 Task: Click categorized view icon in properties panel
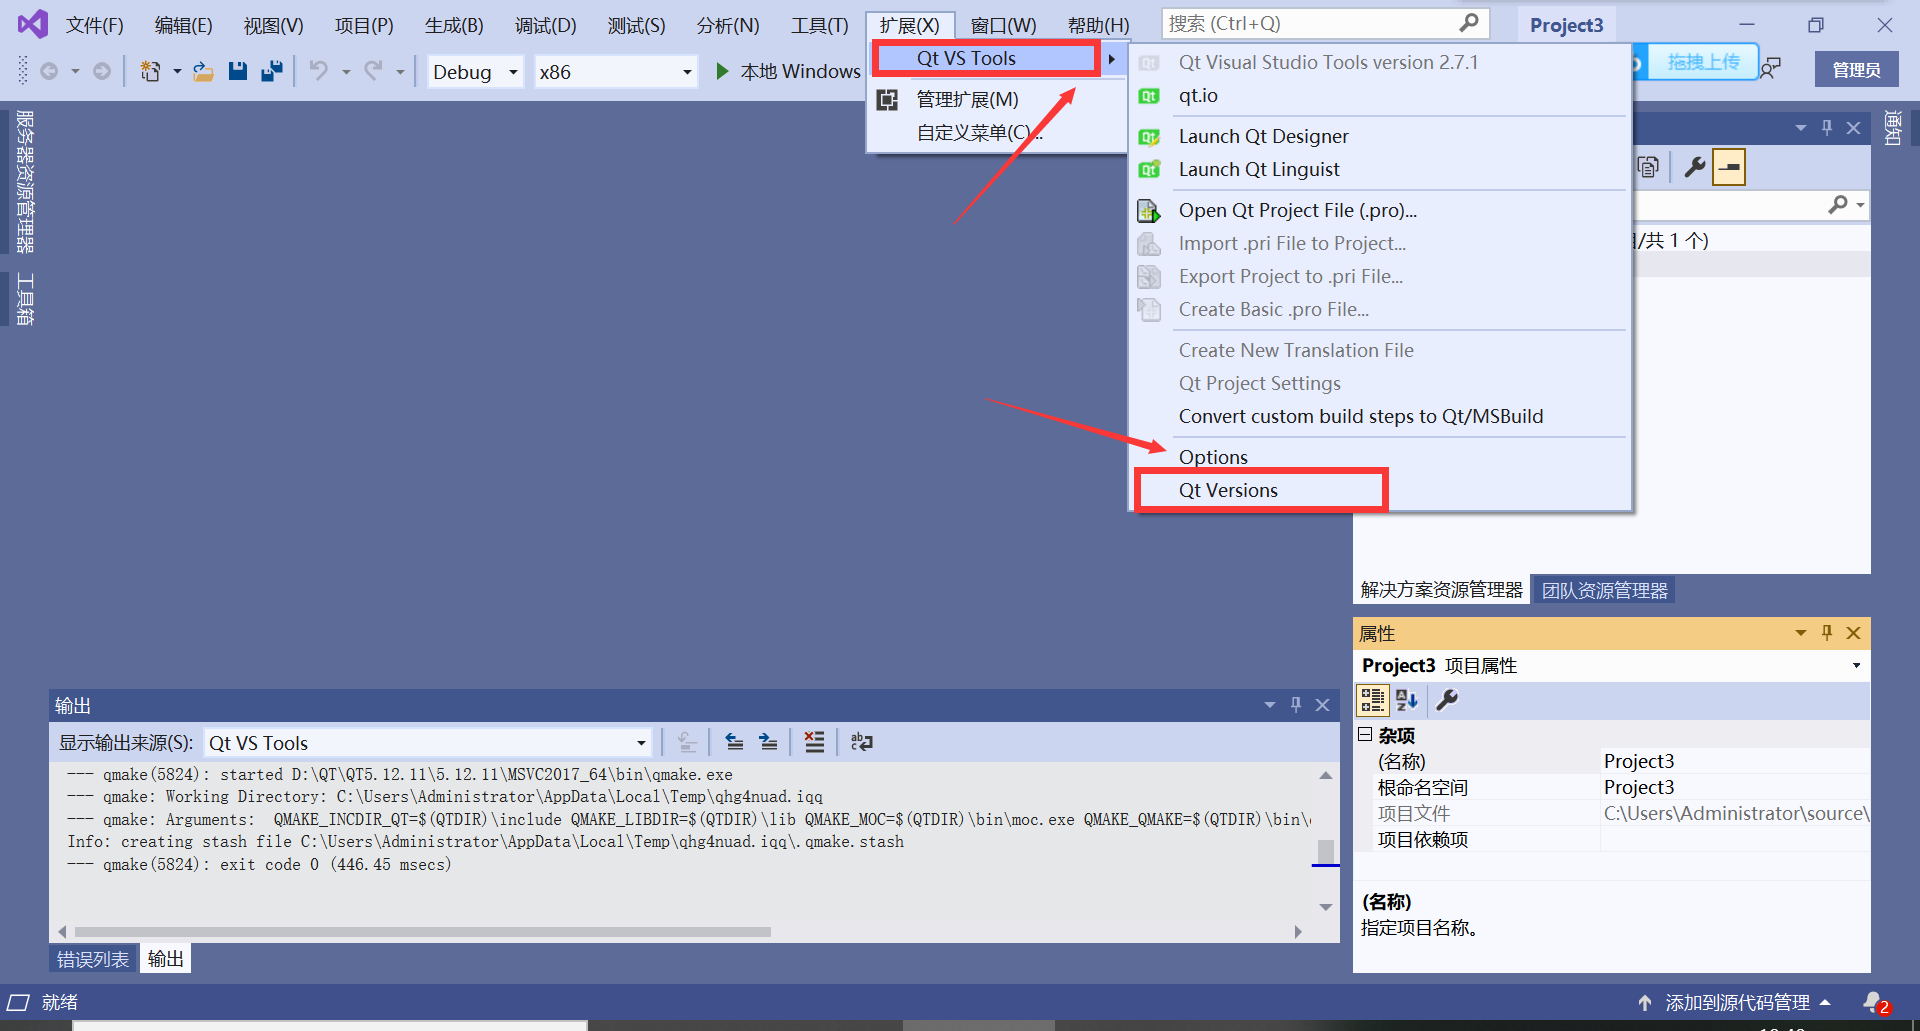(x=1373, y=700)
